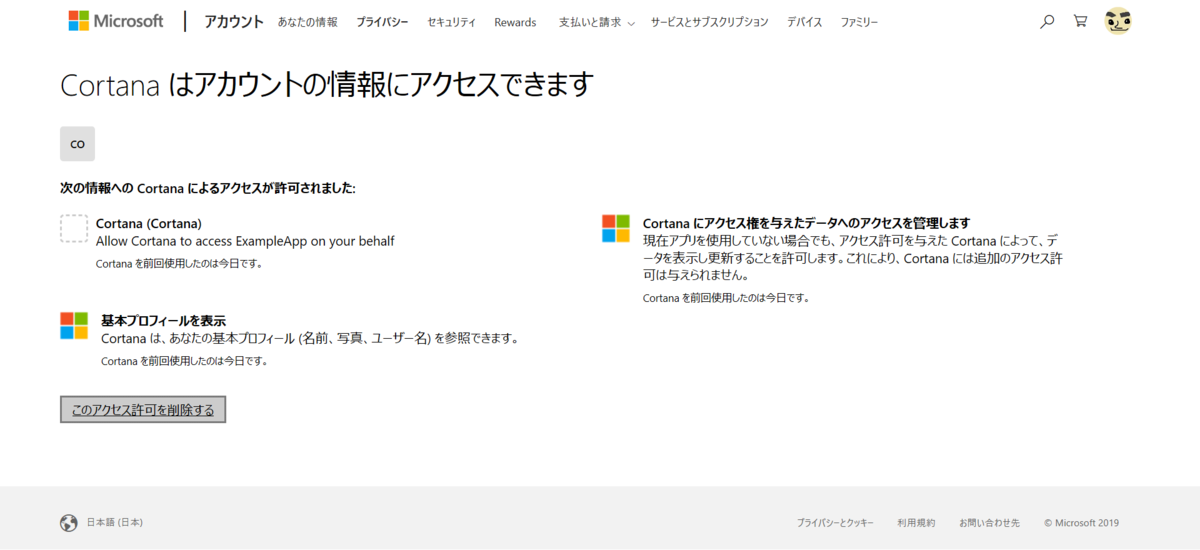Viewport: 1200px width, 550px height.
Task: Click the Microsoft logo in header
Action: point(116,21)
